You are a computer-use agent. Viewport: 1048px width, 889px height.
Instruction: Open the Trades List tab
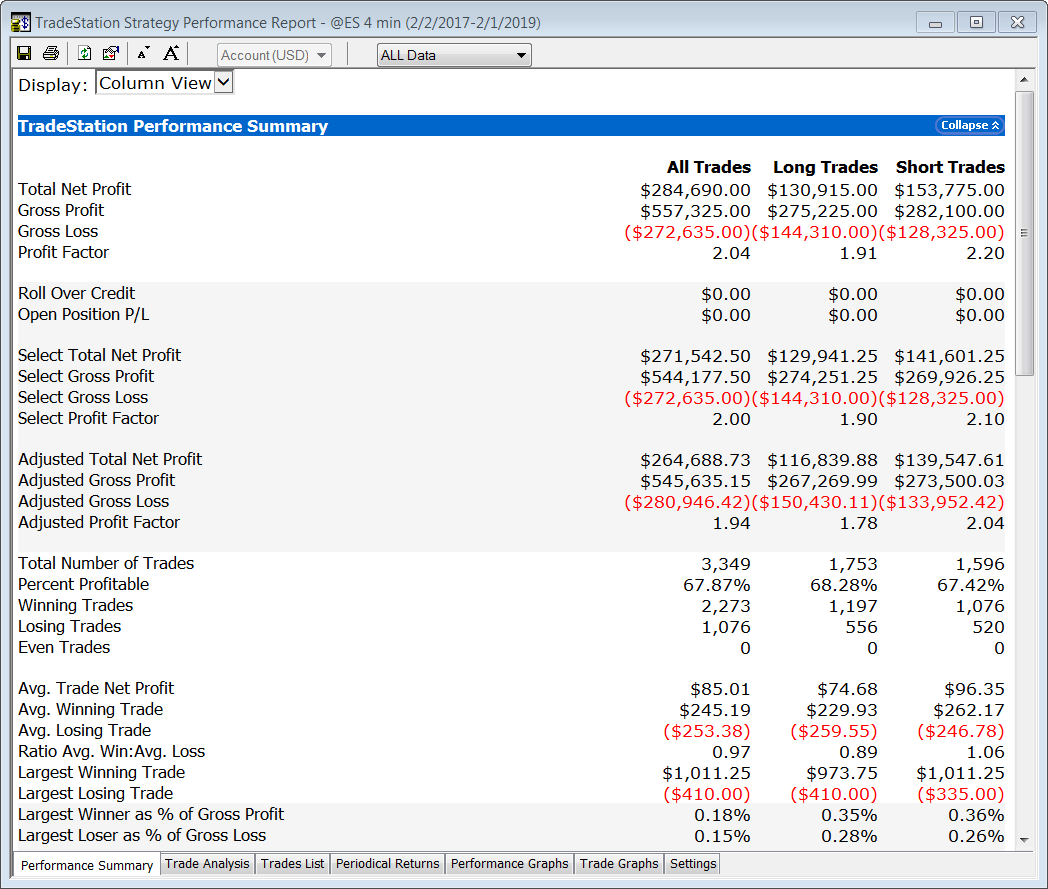click(x=293, y=864)
